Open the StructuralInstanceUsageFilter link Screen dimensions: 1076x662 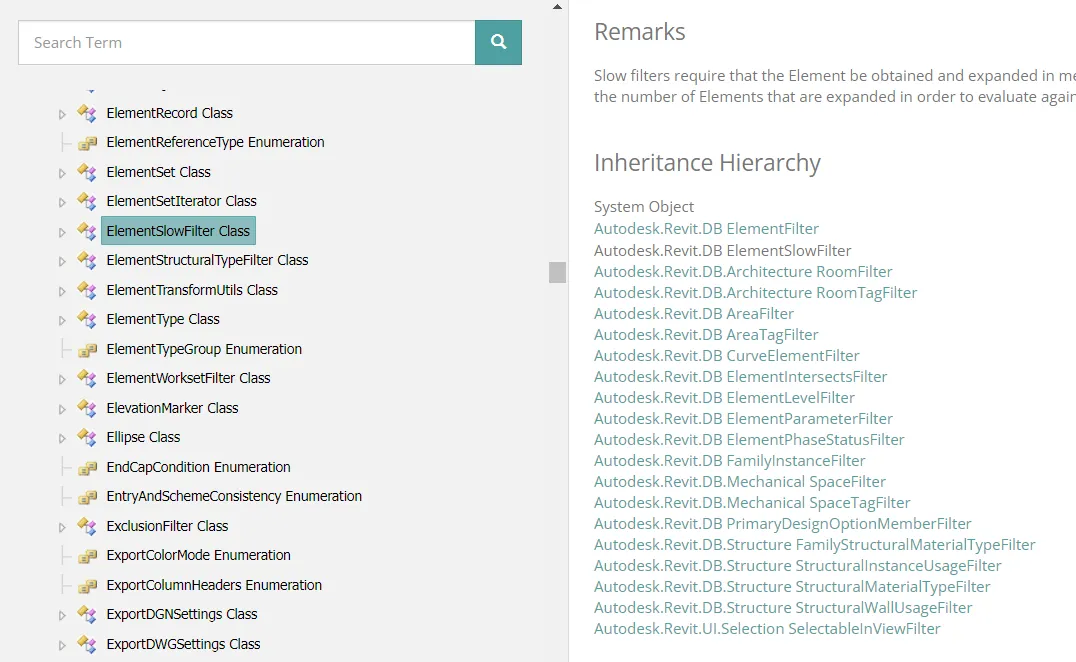coord(797,566)
